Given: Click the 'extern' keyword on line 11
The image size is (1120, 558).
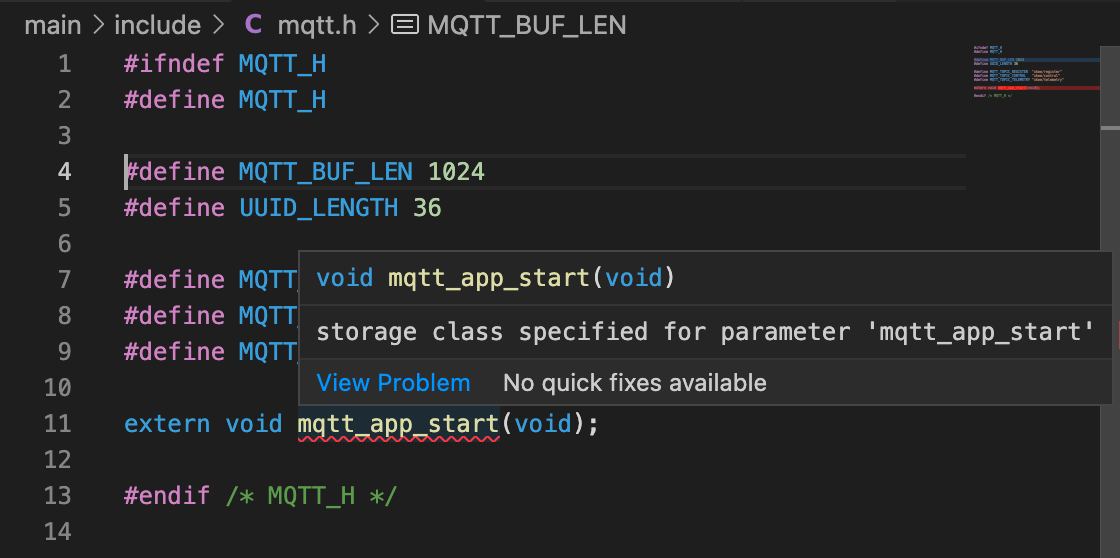Looking at the screenshot, I should 167,424.
